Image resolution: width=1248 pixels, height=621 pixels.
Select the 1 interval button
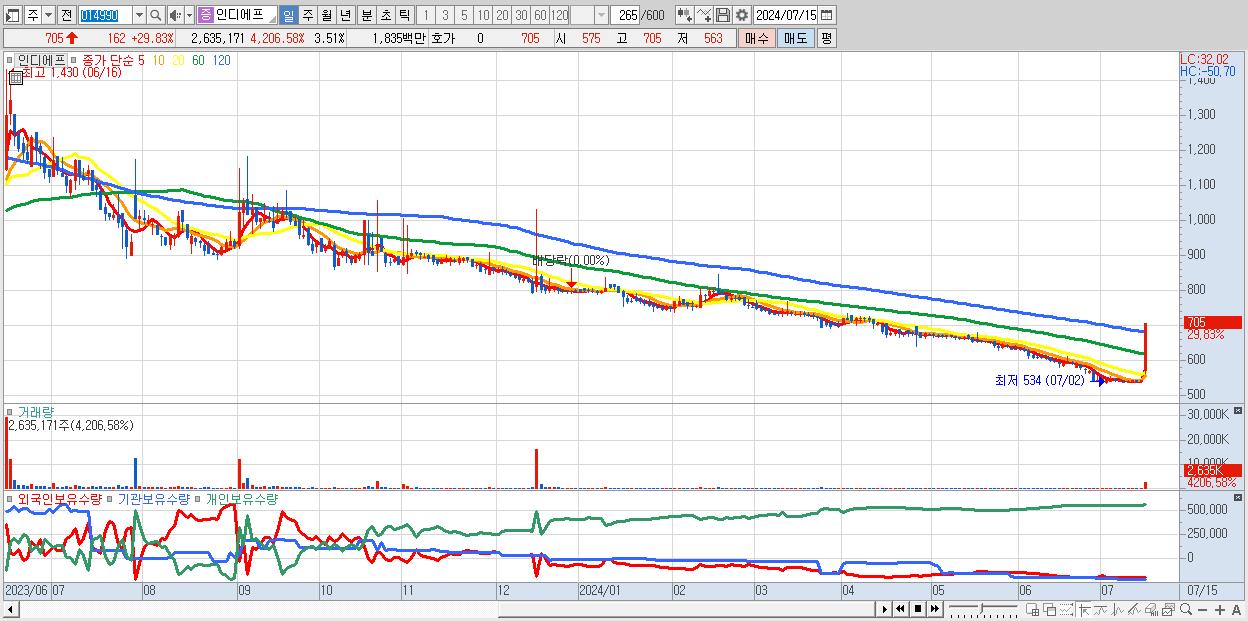425,15
